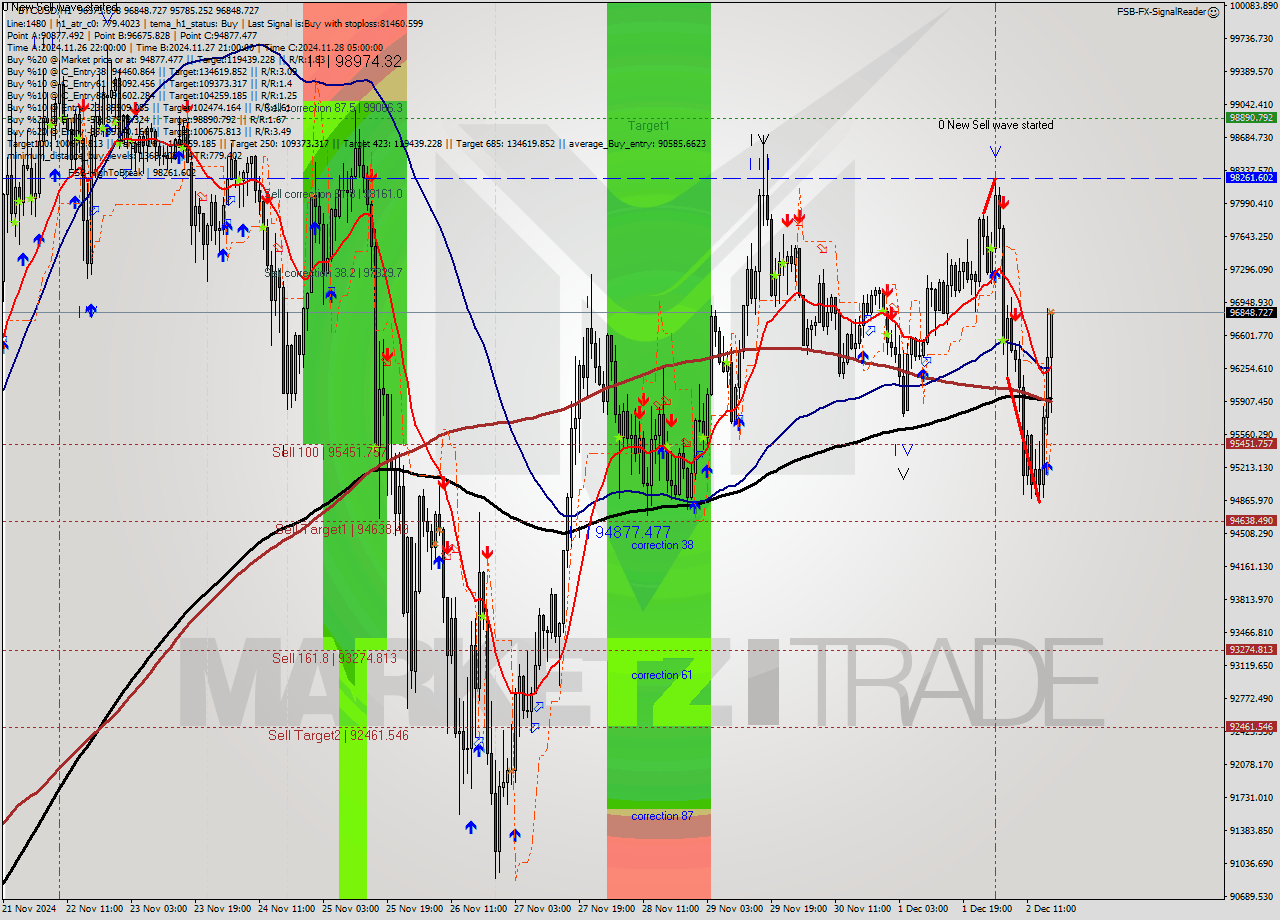Click the "26 Nov 11:00" time axis label

point(479,909)
